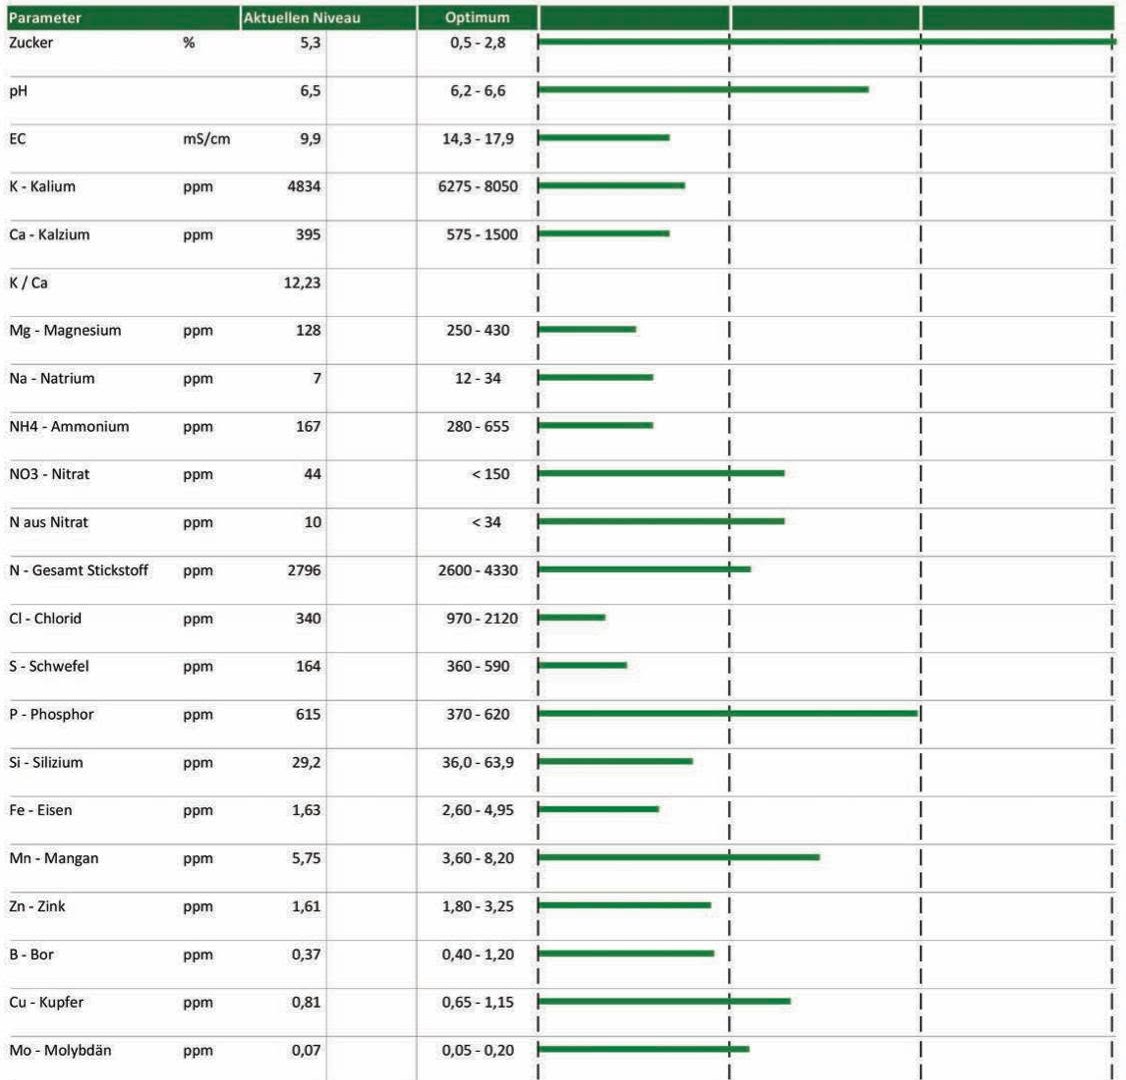Click the "Optimum" column header
Image resolution: width=1126 pixels, height=1080 pixels.
coord(478,18)
